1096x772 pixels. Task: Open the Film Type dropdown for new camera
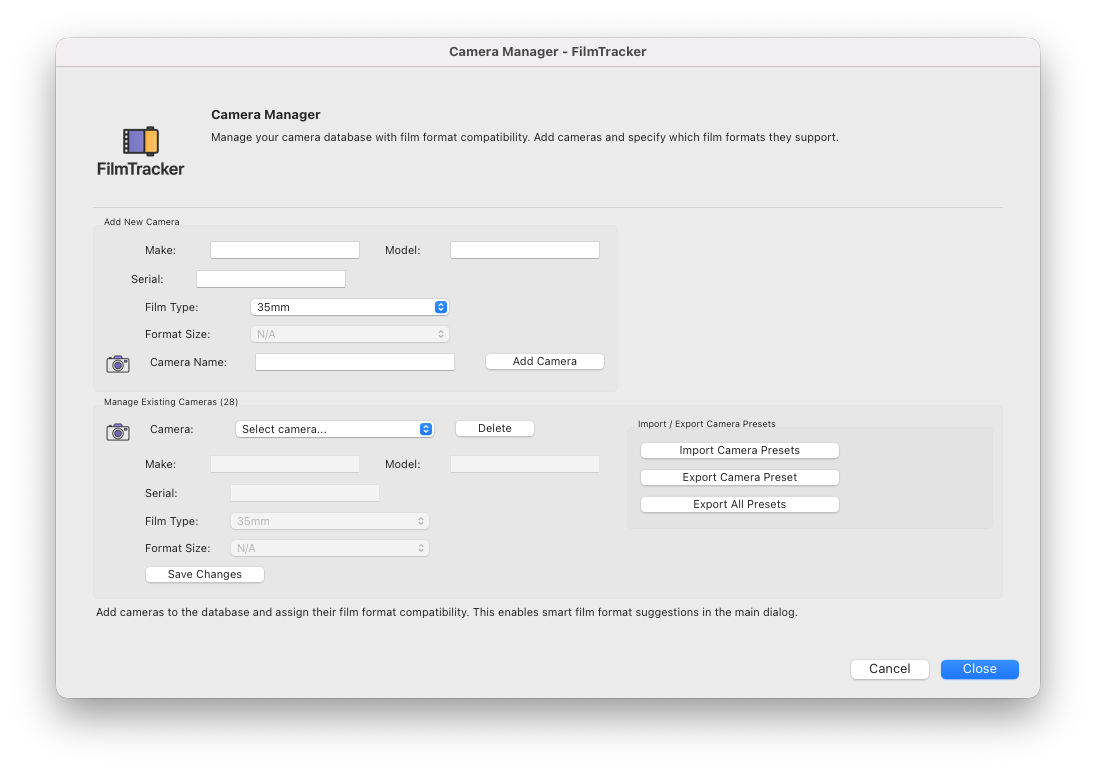pyautogui.click(x=349, y=307)
